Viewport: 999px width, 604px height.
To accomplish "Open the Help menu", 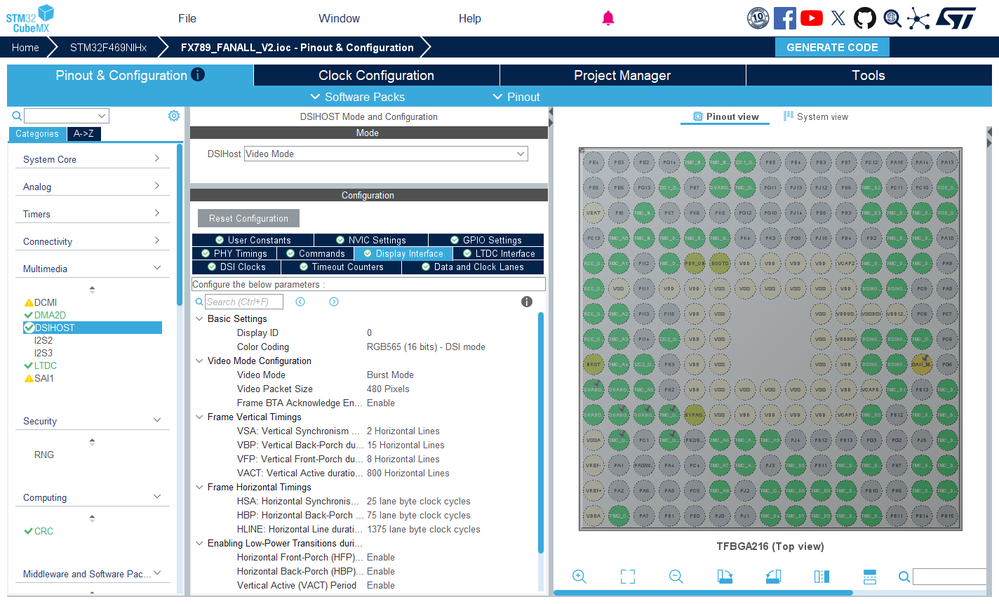I will click(x=470, y=18).
